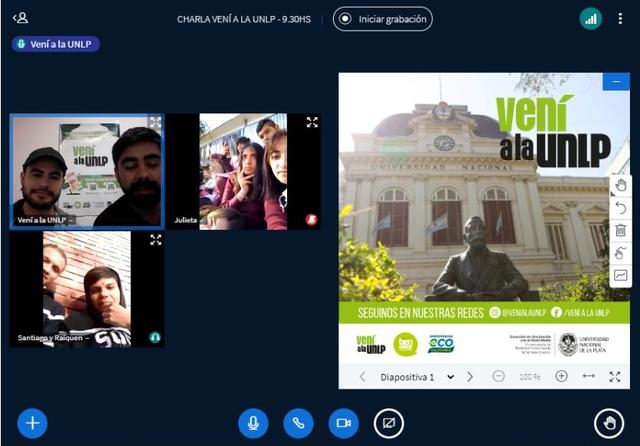Go to the next slide arrow
Image resolution: width=640 pixels, height=446 pixels.
click(470, 377)
